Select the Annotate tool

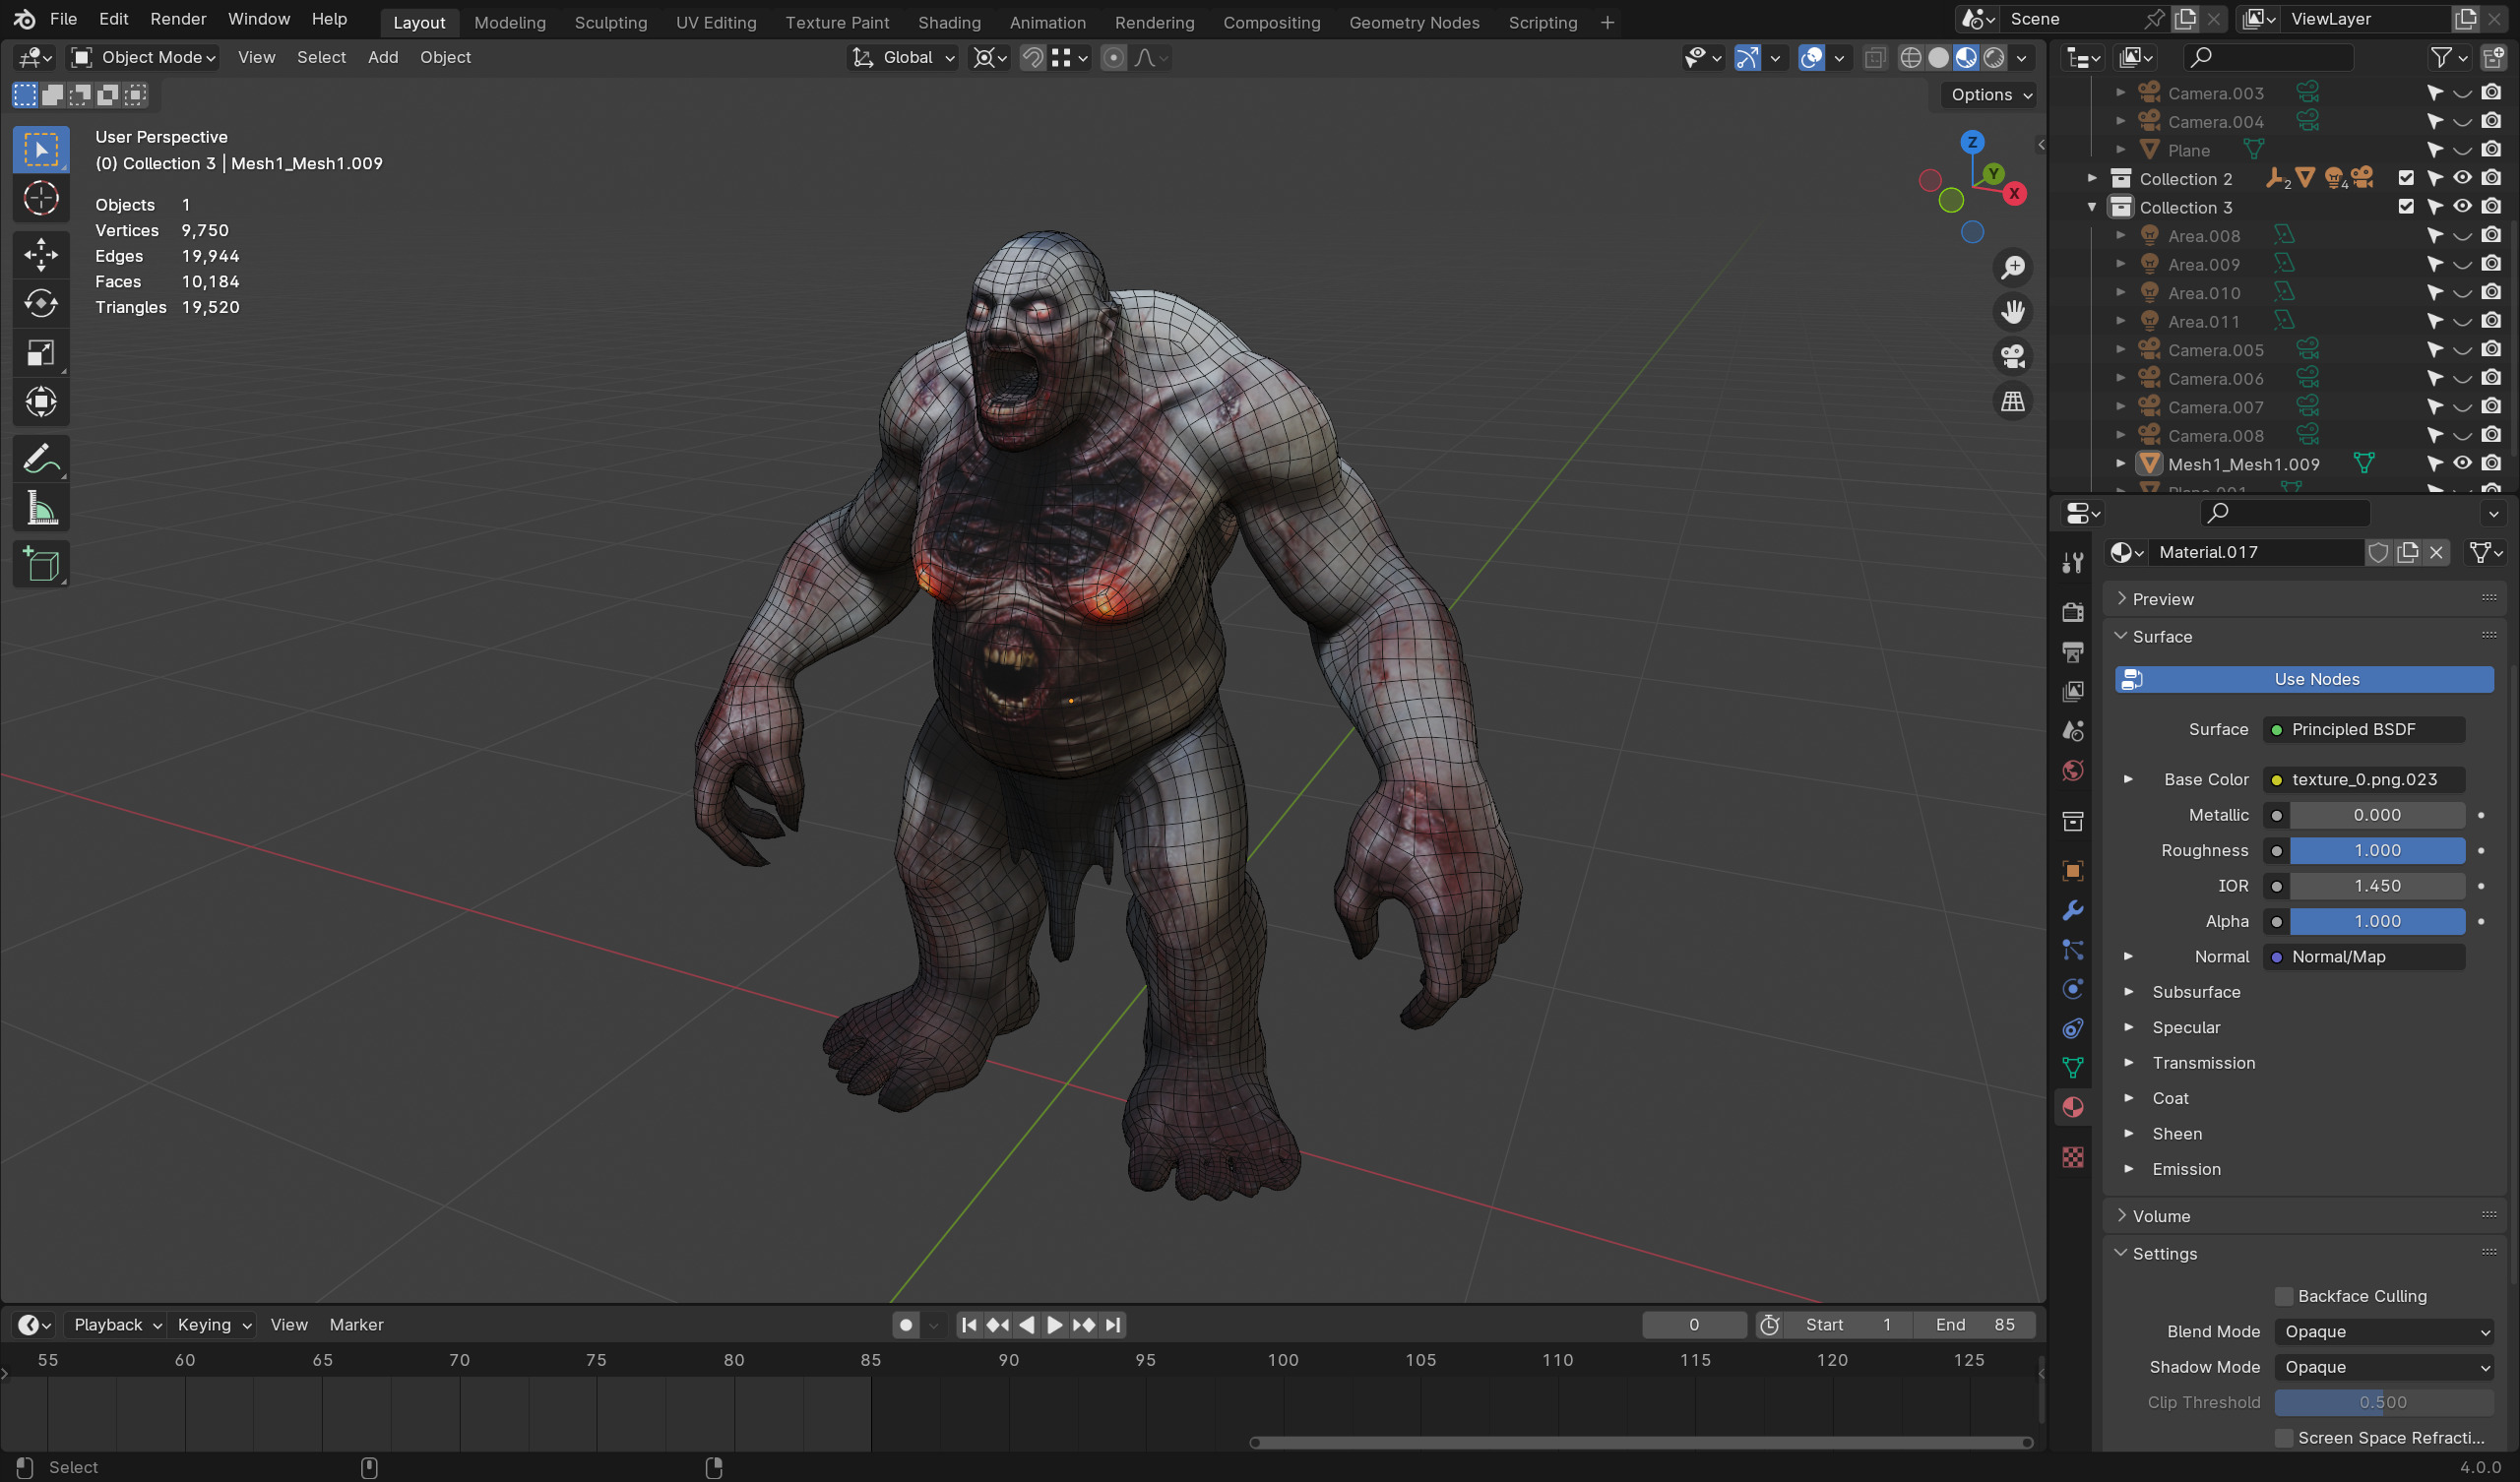41,459
